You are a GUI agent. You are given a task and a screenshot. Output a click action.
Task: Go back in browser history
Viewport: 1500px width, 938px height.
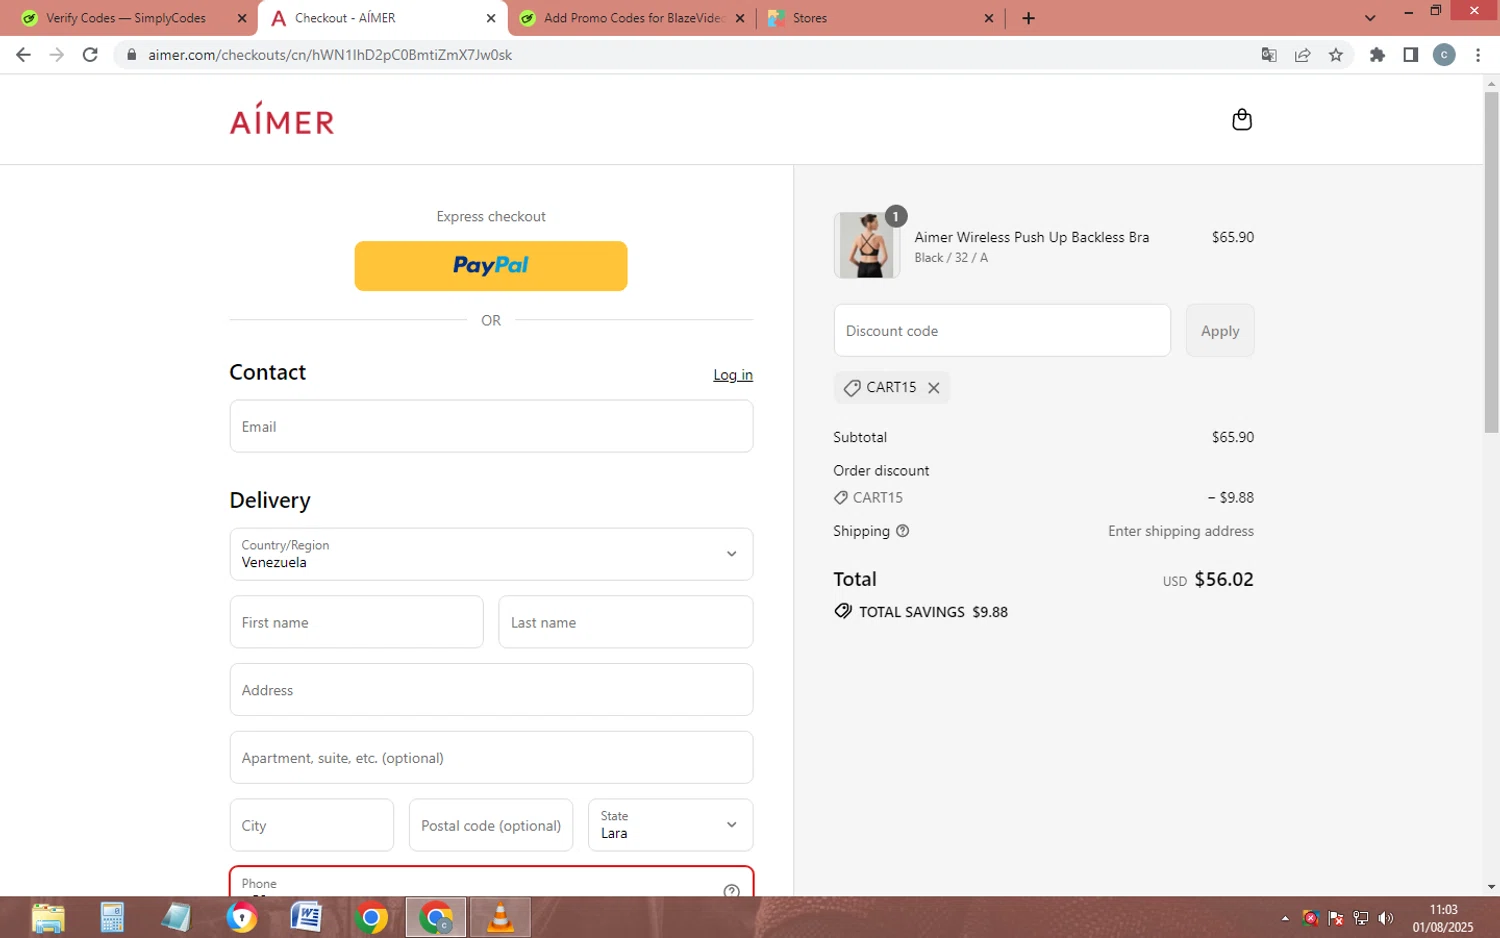click(23, 55)
